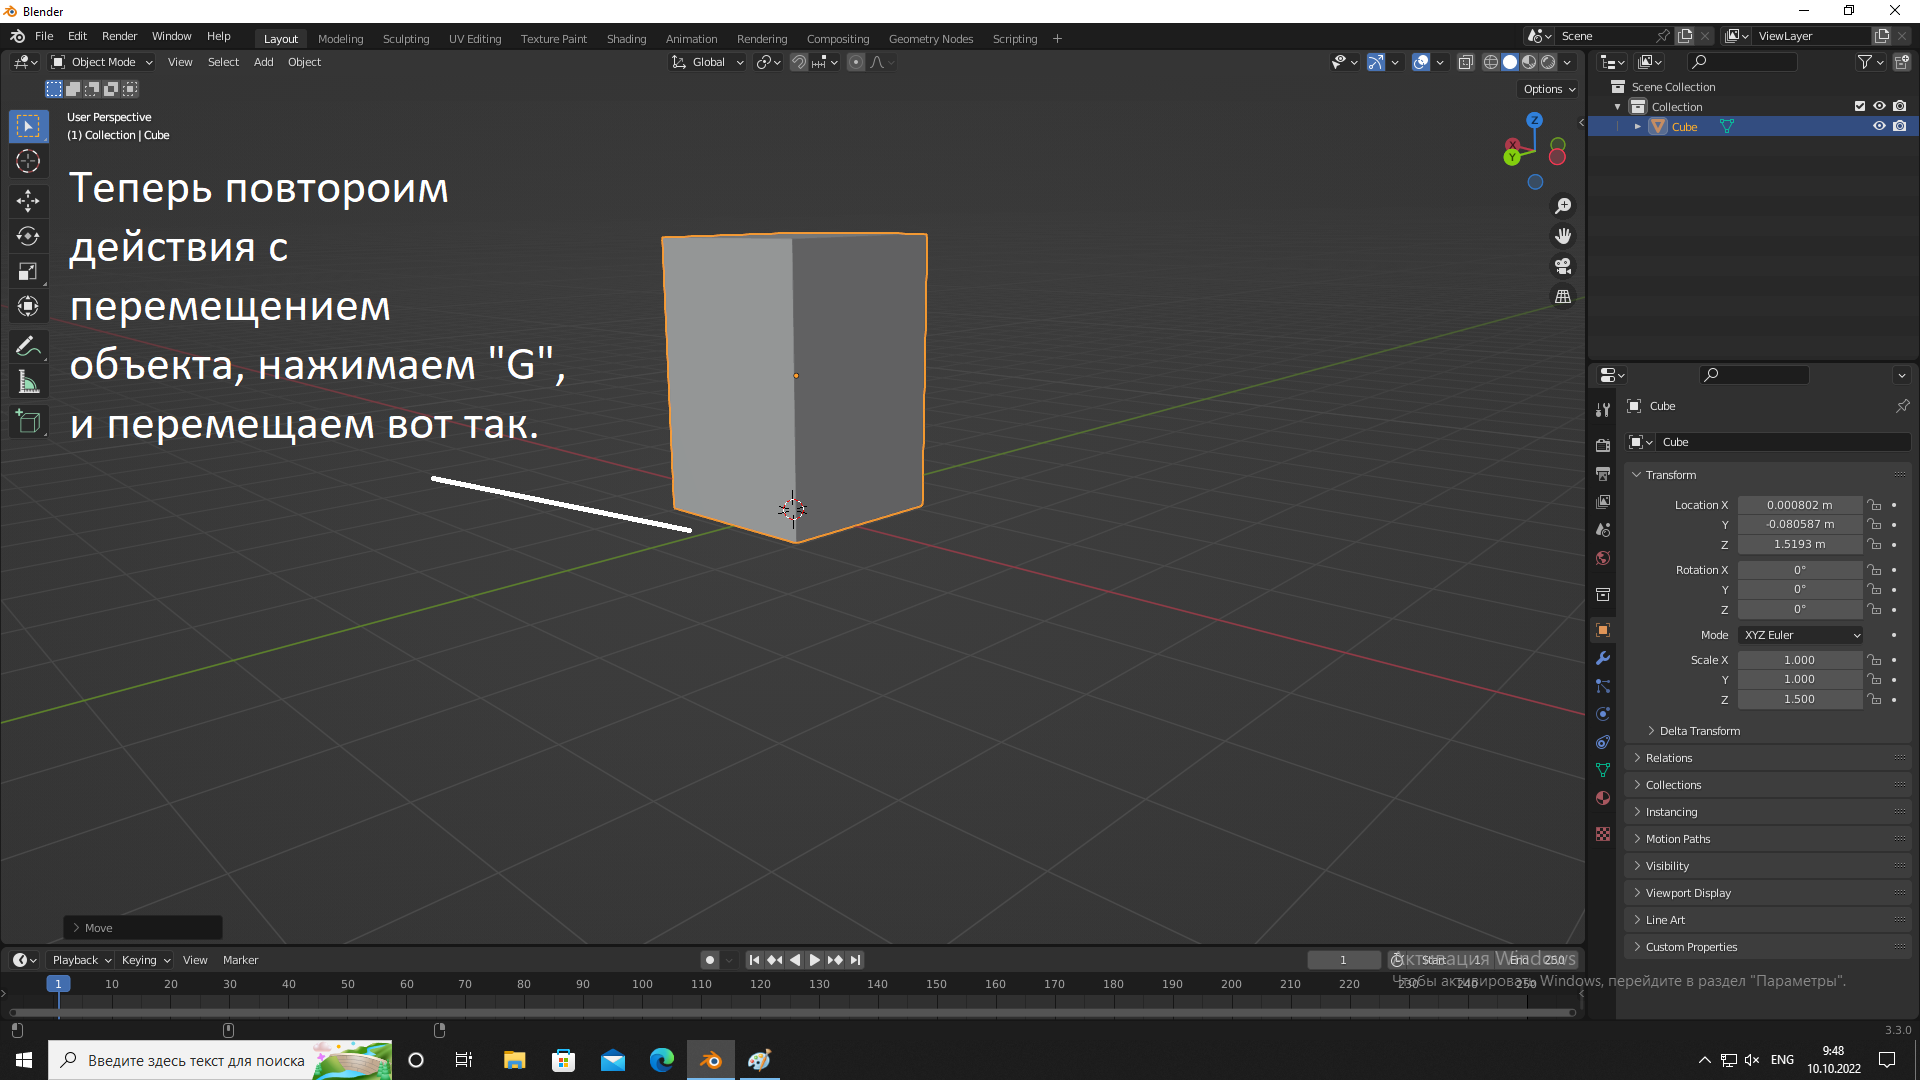The width and height of the screenshot is (1920, 1080).
Task: Toggle Cube visibility eye in outliner
Action: [x=1879, y=126]
